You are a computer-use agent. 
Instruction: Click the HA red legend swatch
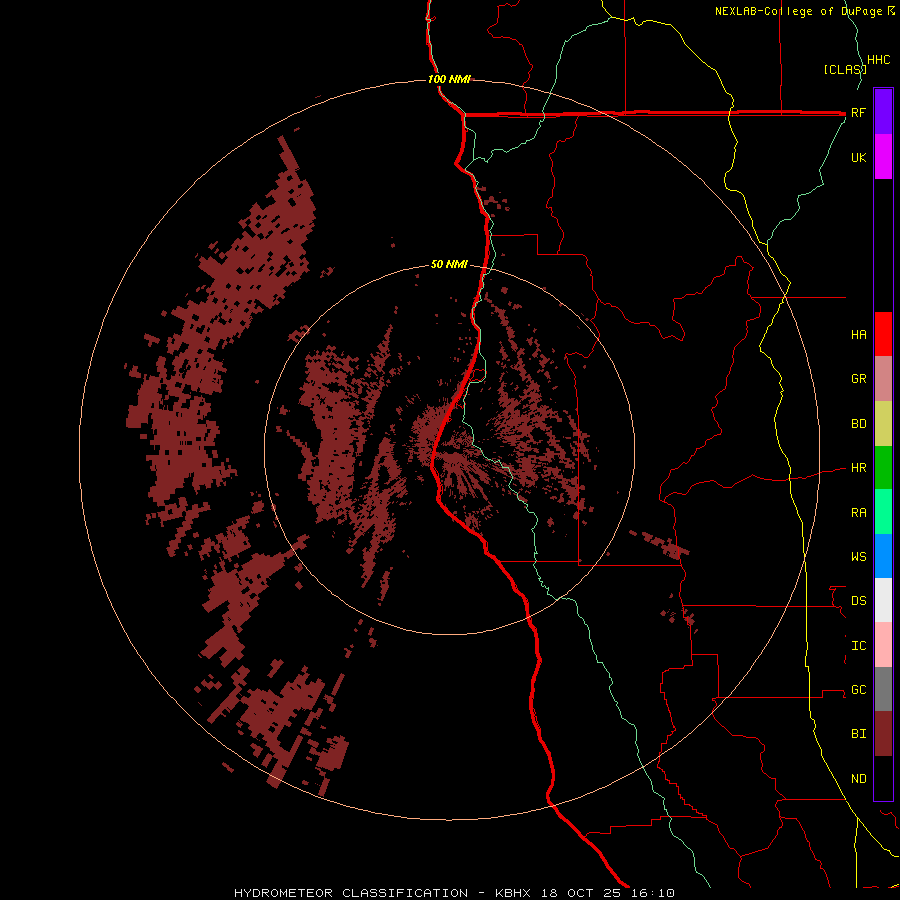(x=883, y=334)
